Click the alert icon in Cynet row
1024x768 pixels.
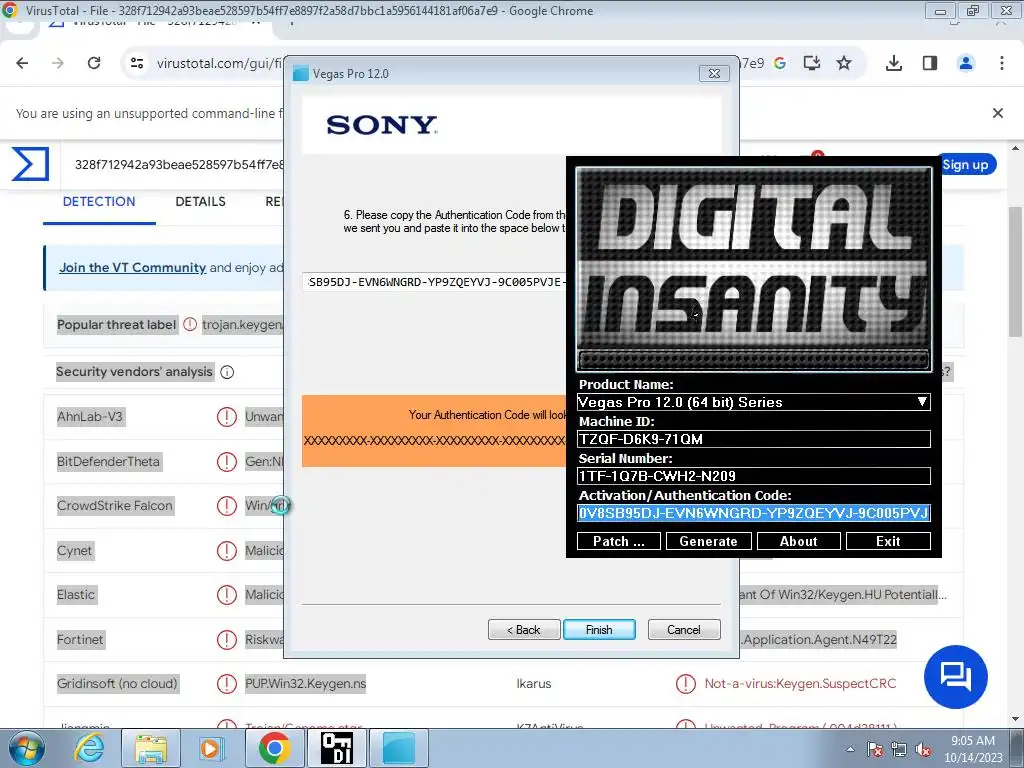click(x=227, y=551)
